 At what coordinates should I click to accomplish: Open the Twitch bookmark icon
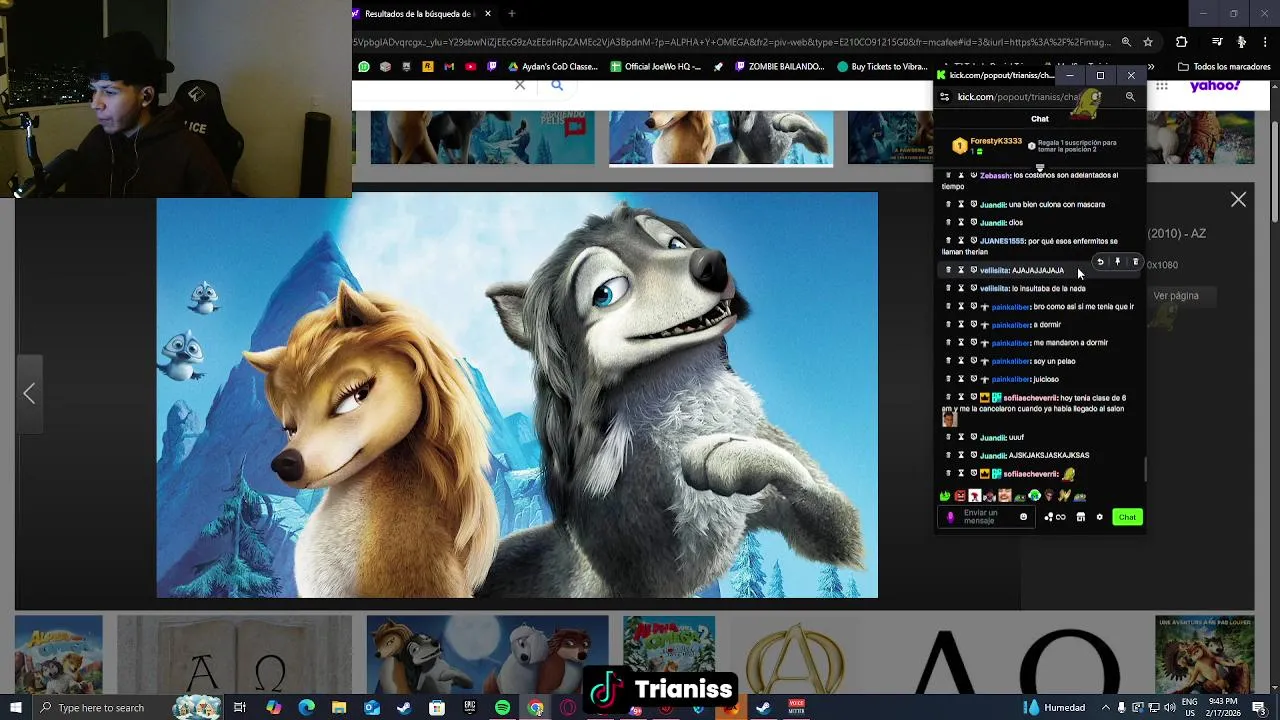(x=491, y=67)
